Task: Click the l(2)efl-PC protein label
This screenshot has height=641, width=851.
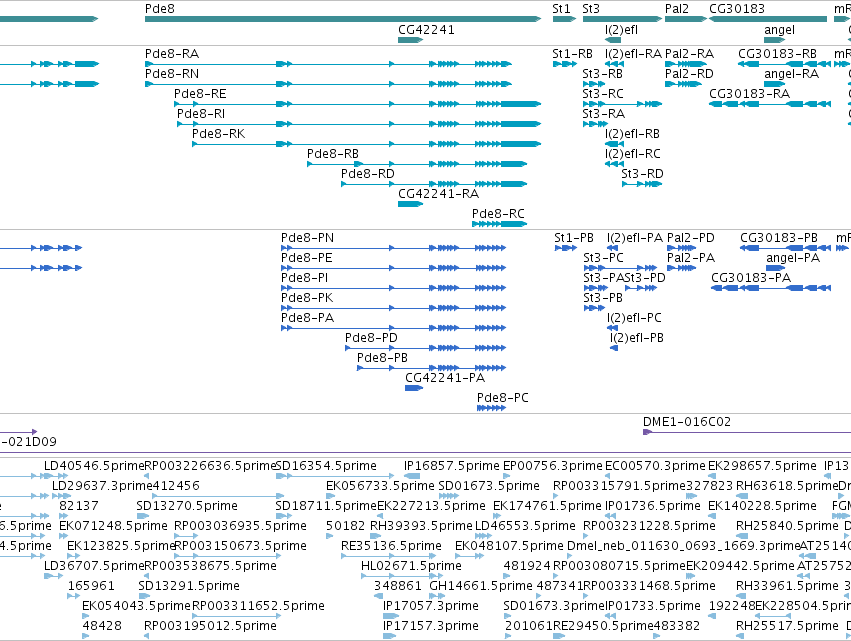Action: click(x=634, y=318)
